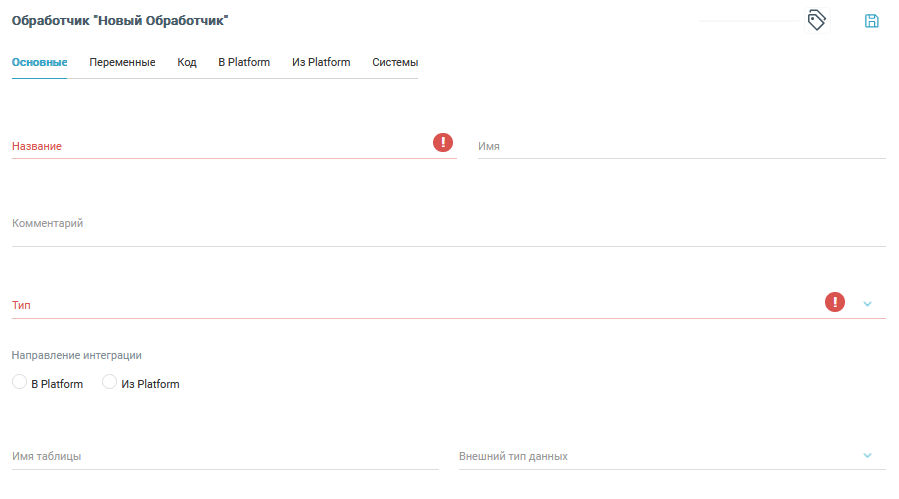Click the Комментарий text field
Viewport: 899px width, 499px height.
(x=448, y=225)
